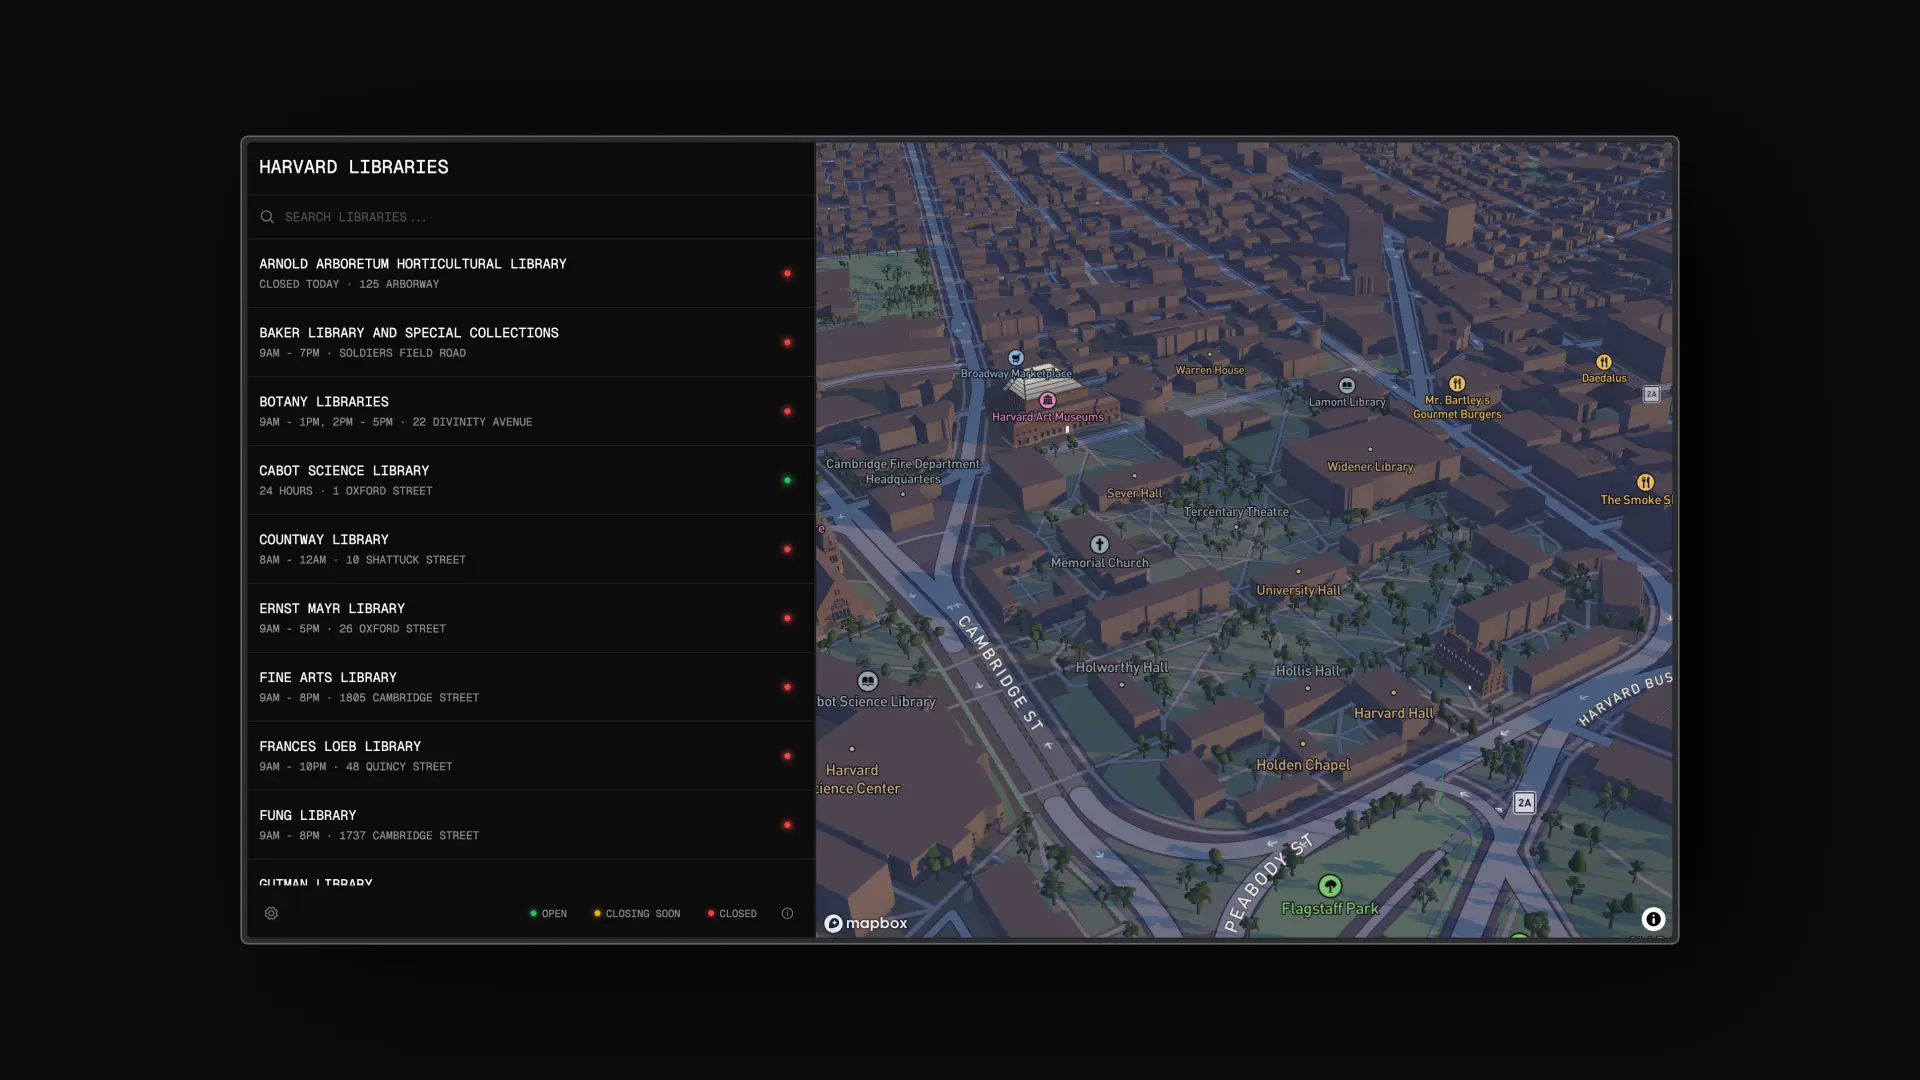Click the map attribution info button
Image resolution: width=1920 pixels, height=1080 pixels.
[x=1653, y=919]
